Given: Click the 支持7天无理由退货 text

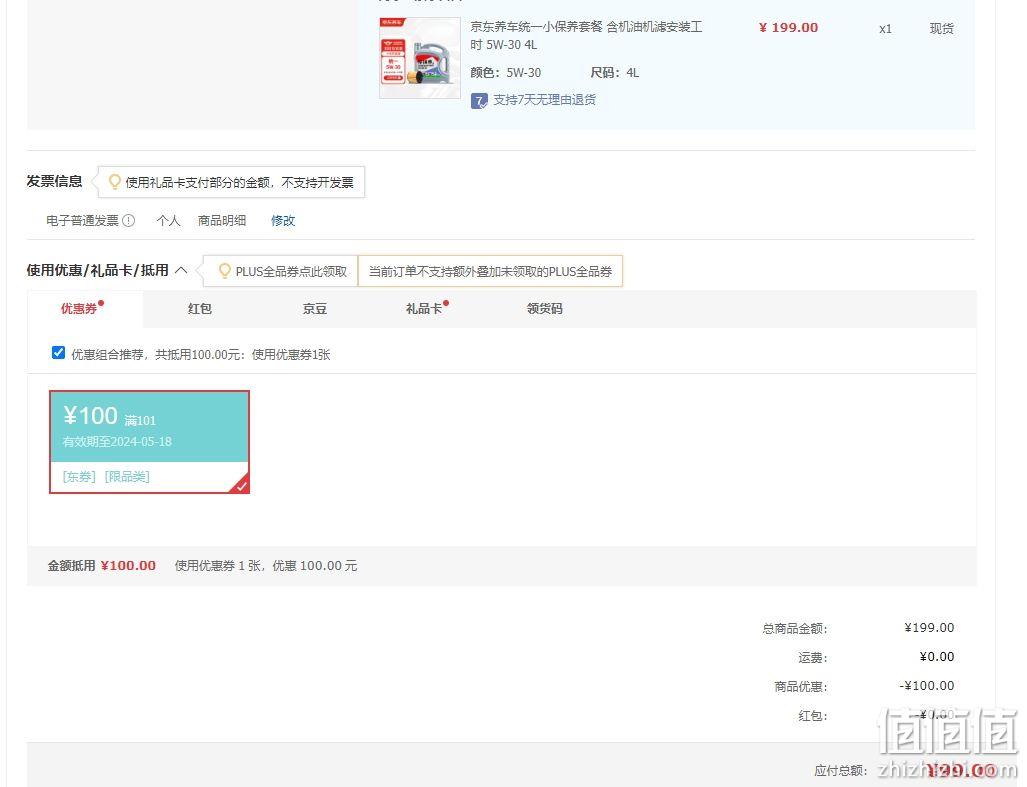Looking at the screenshot, I should point(544,100).
